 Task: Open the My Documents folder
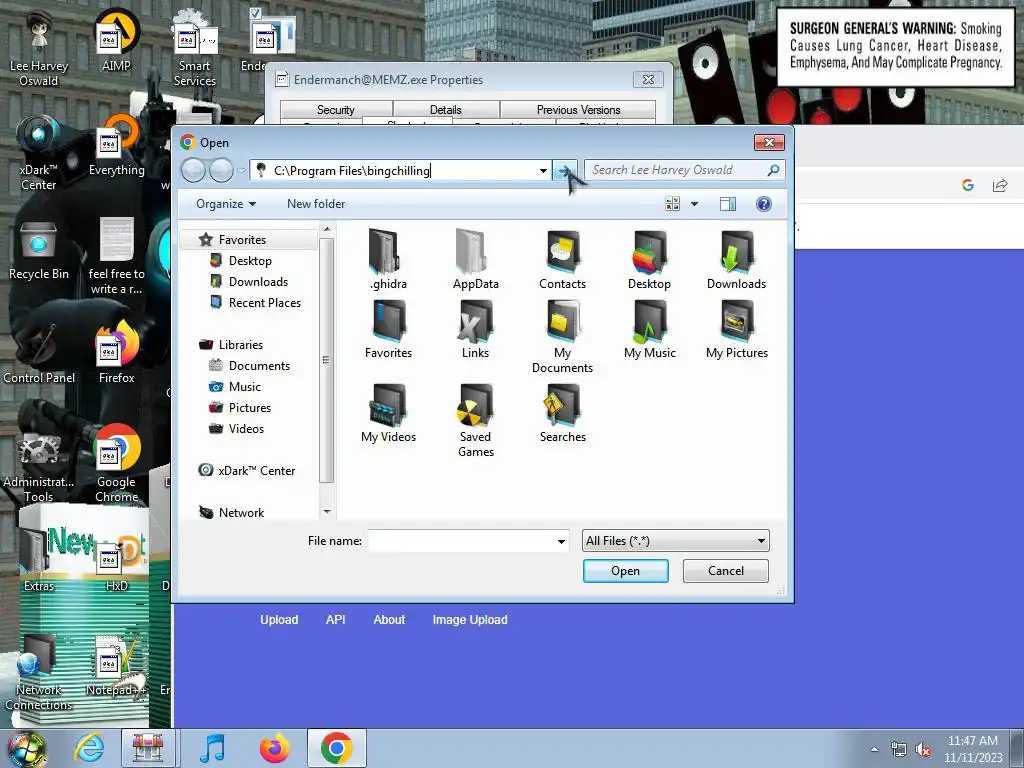click(562, 336)
